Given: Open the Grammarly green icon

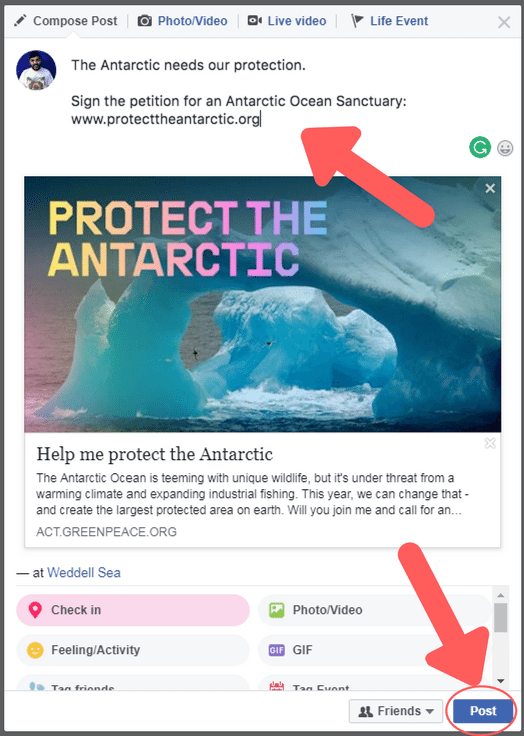Looking at the screenshot, I should click(x=480, y=147).
